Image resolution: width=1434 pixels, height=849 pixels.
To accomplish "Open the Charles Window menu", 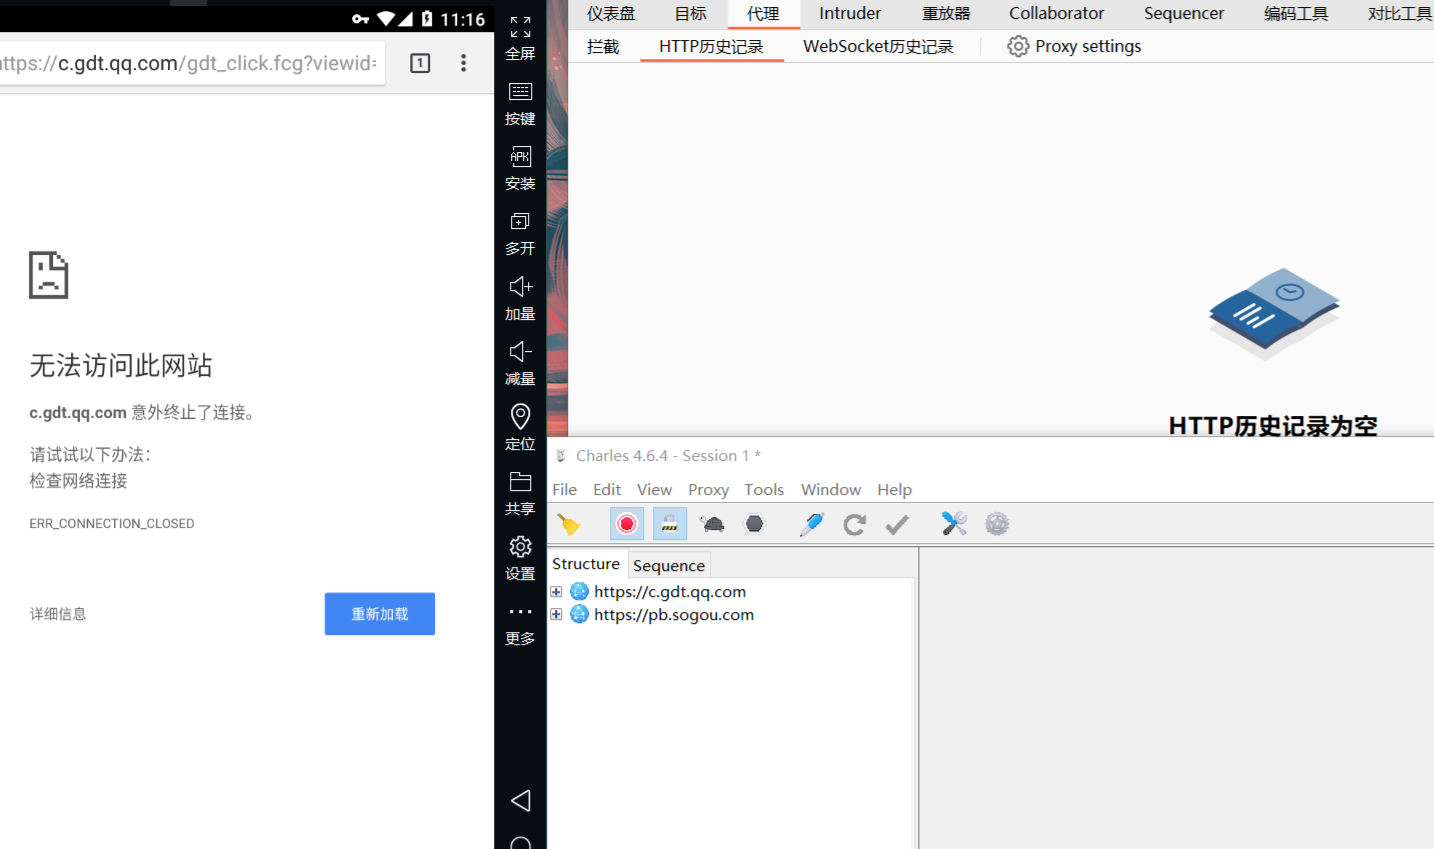I will coord(831,490).
